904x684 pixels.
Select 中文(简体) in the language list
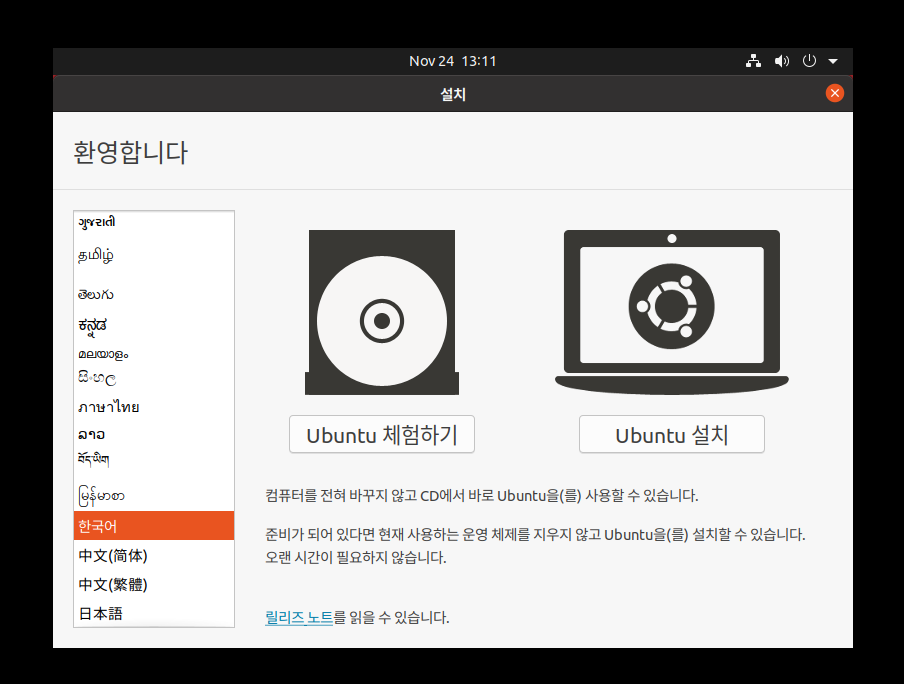[x=154, y=555]
